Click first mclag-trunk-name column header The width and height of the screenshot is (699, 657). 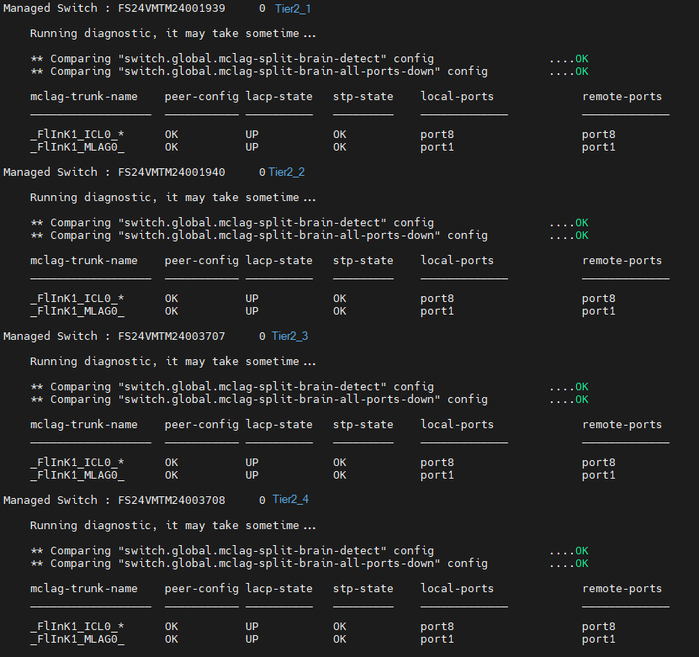(84, 97)
